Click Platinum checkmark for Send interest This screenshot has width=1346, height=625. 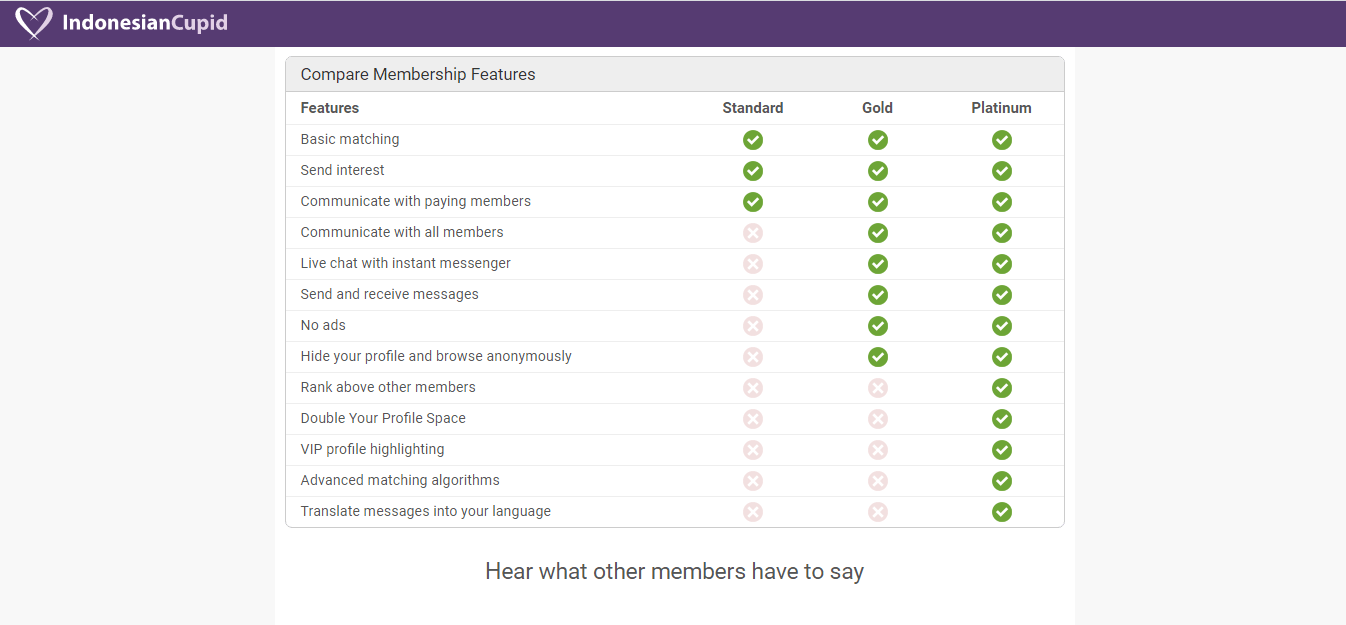point(1002,171)
